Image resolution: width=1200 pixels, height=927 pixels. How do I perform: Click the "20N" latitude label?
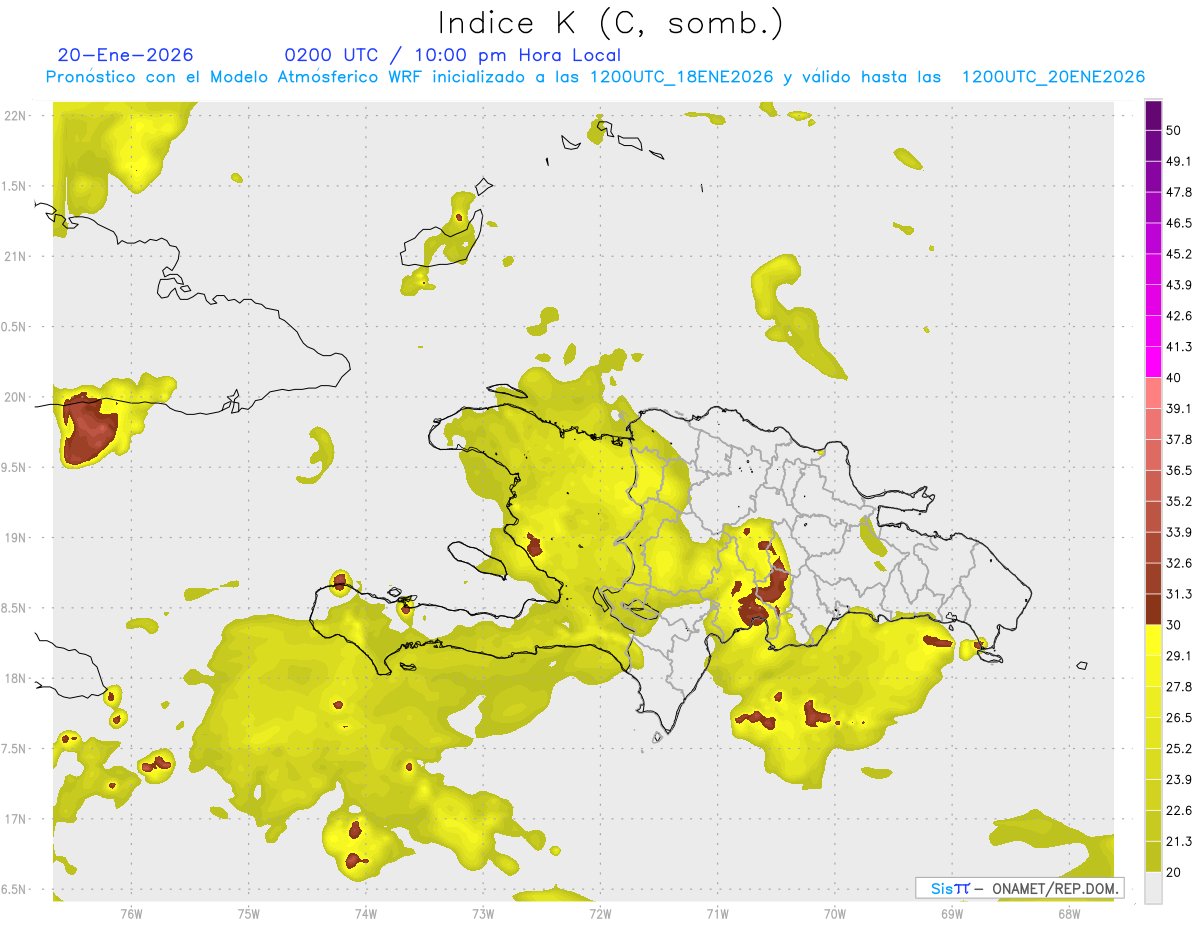pos(16,397)
